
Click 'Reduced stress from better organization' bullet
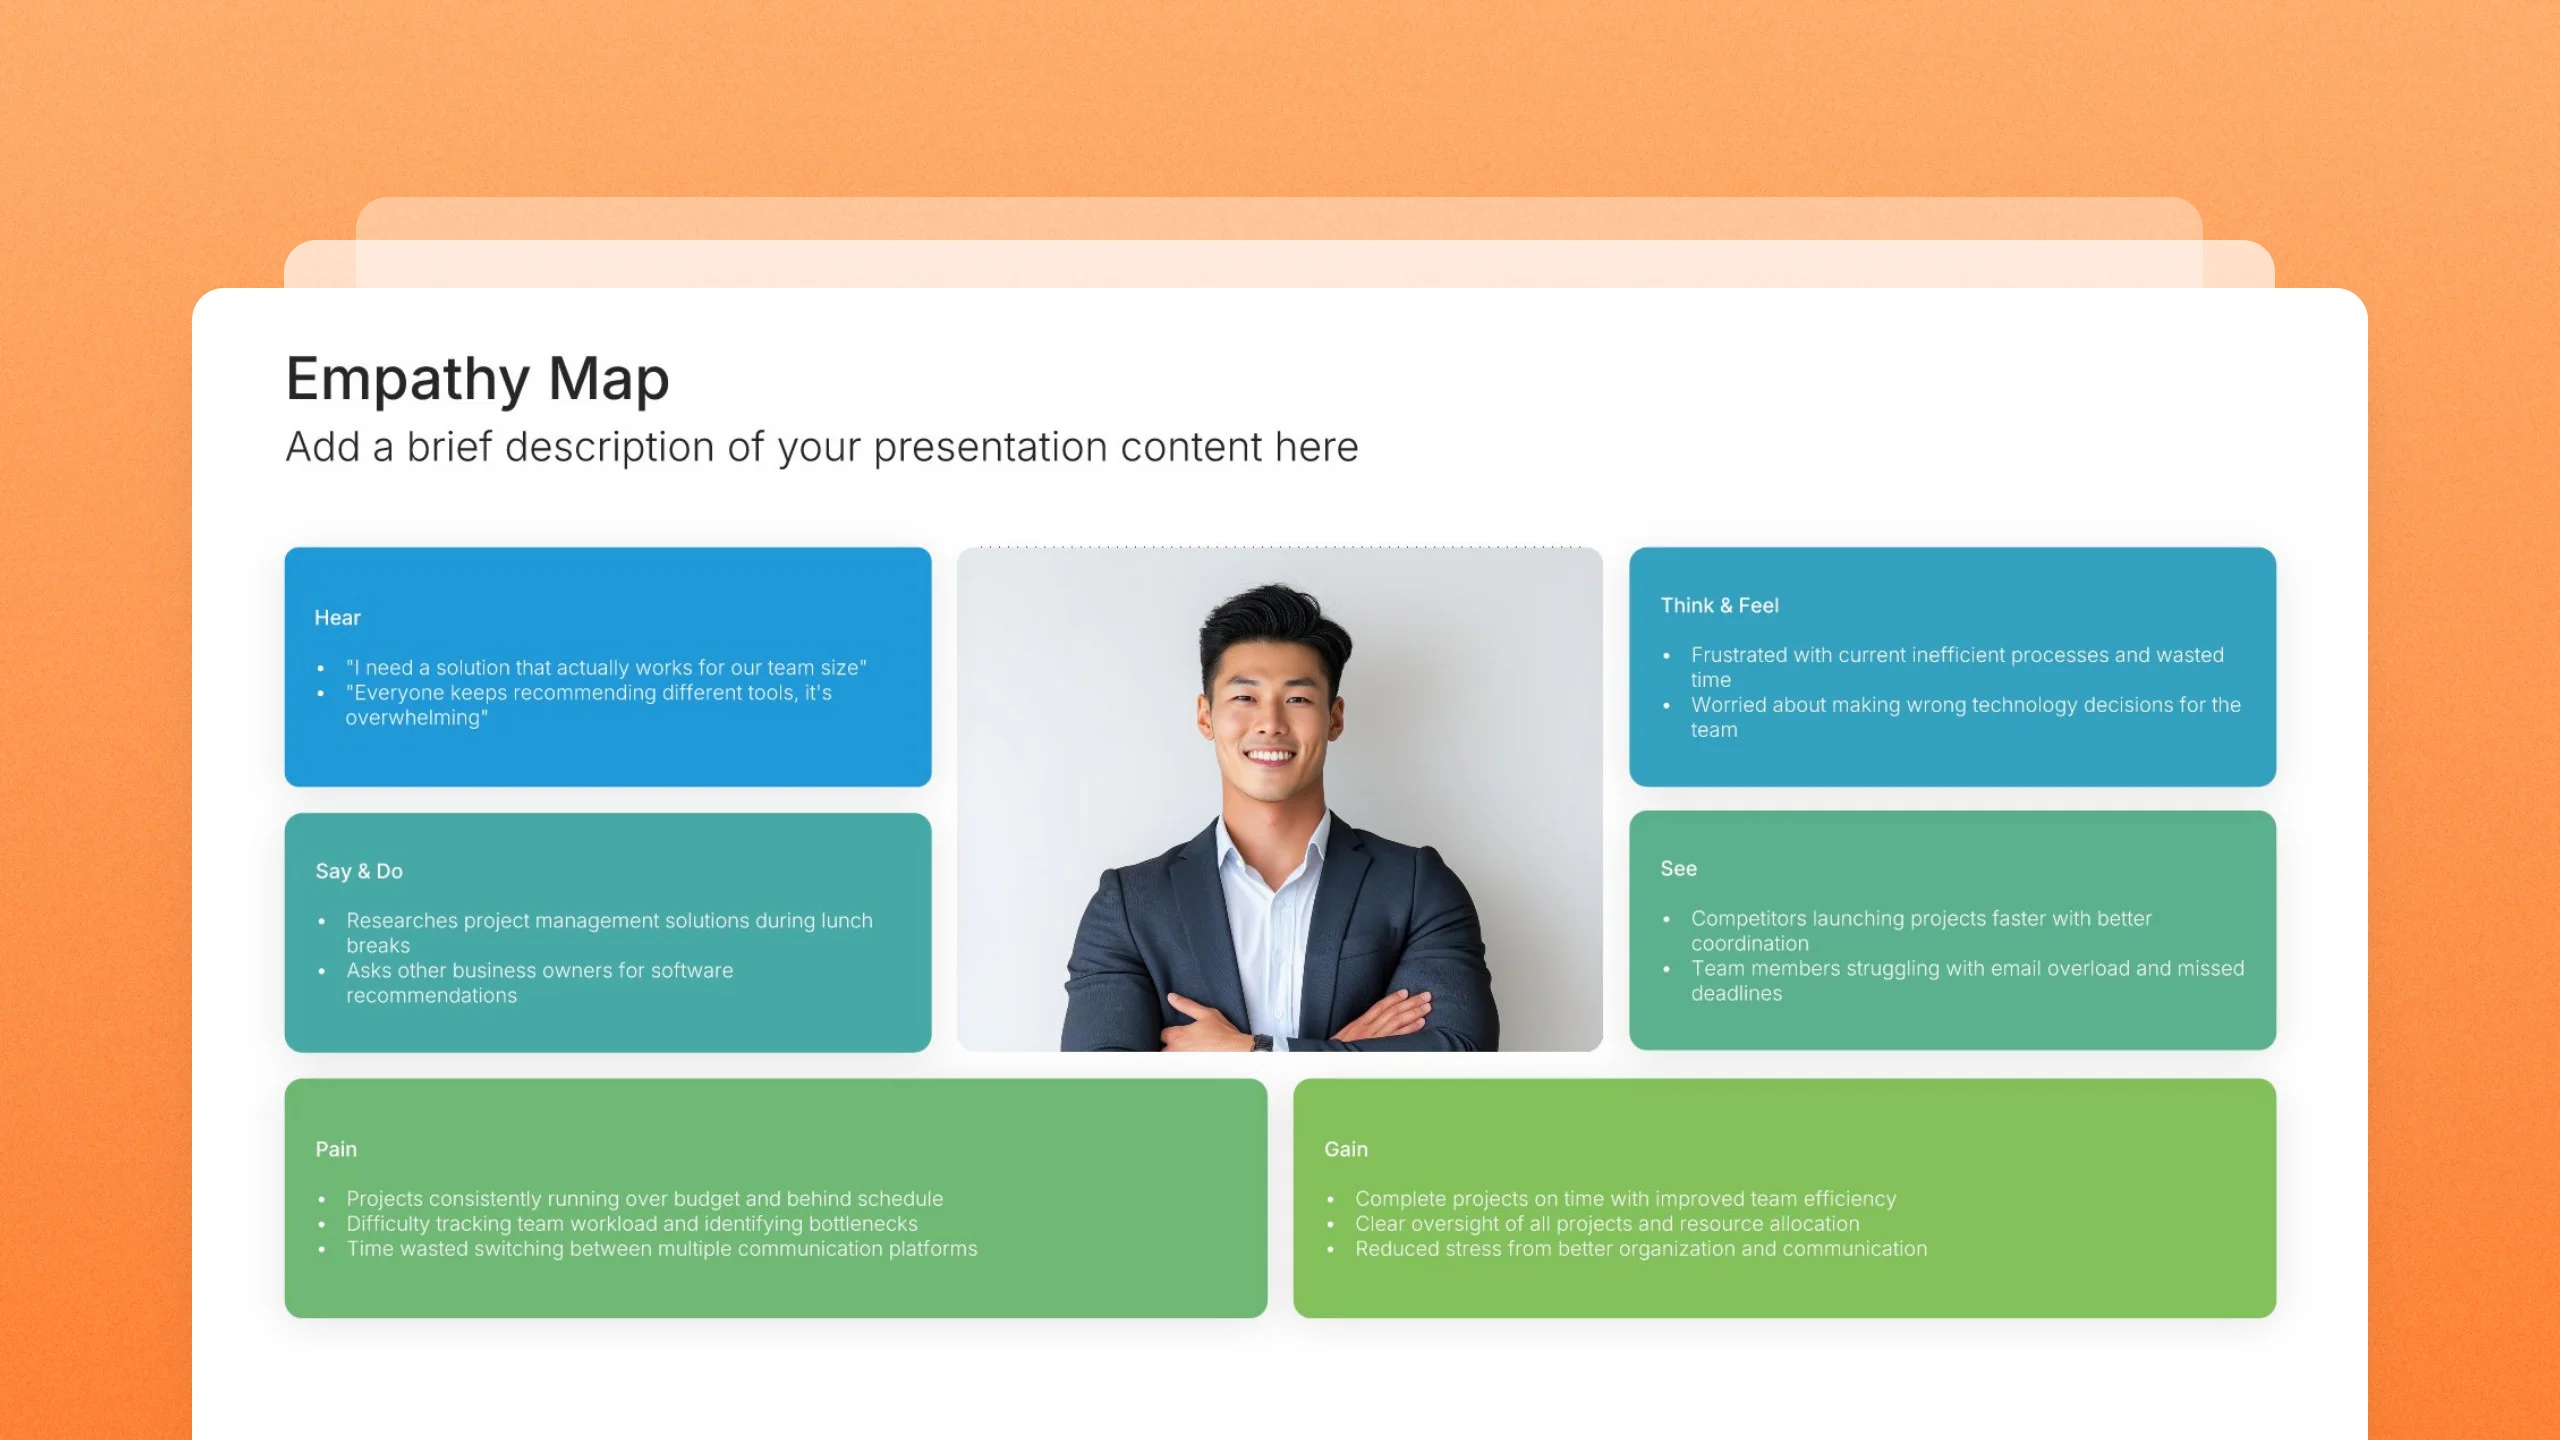click(x=1641, y=1248)
